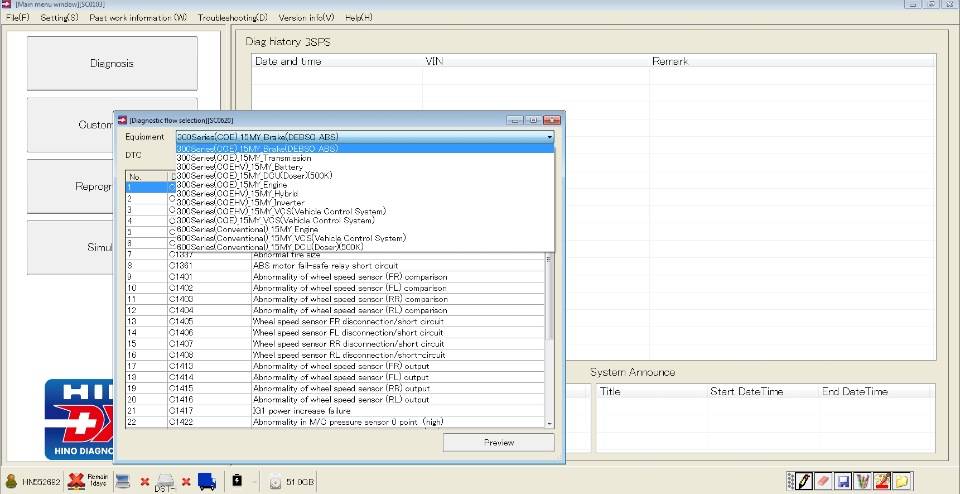Click the Start DateTime column header
This screenshot has width=960, height=494.
[762, 391]
